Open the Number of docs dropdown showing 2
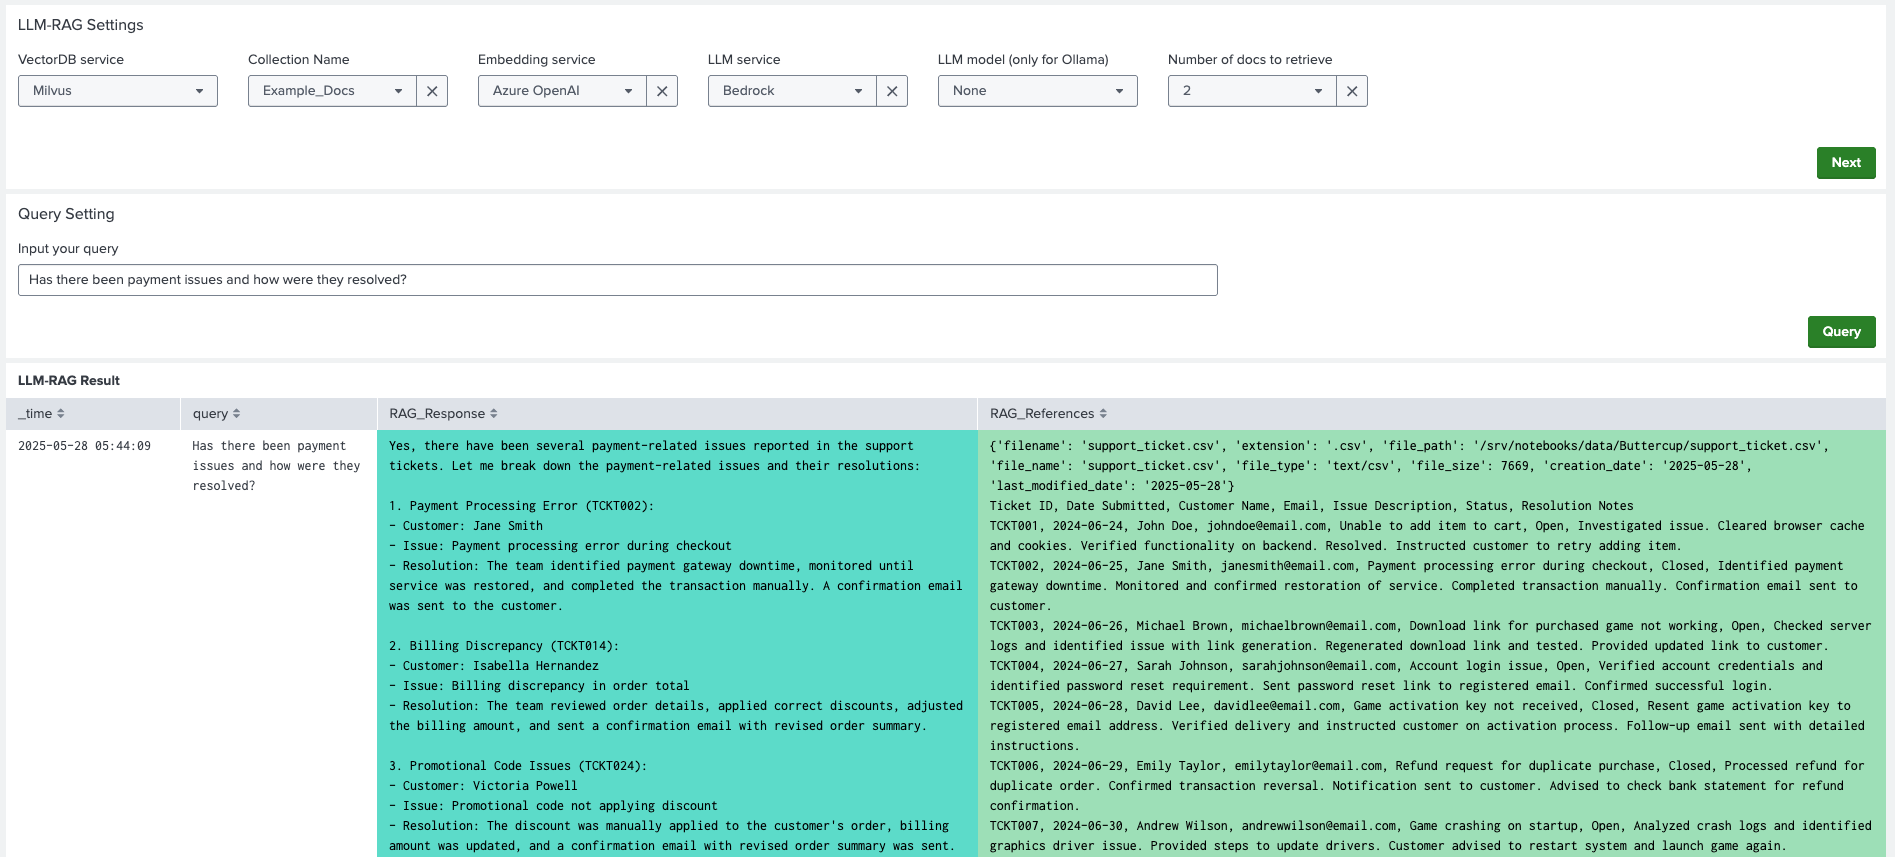Screen dimensions: 1895x857 point(1252,91)
